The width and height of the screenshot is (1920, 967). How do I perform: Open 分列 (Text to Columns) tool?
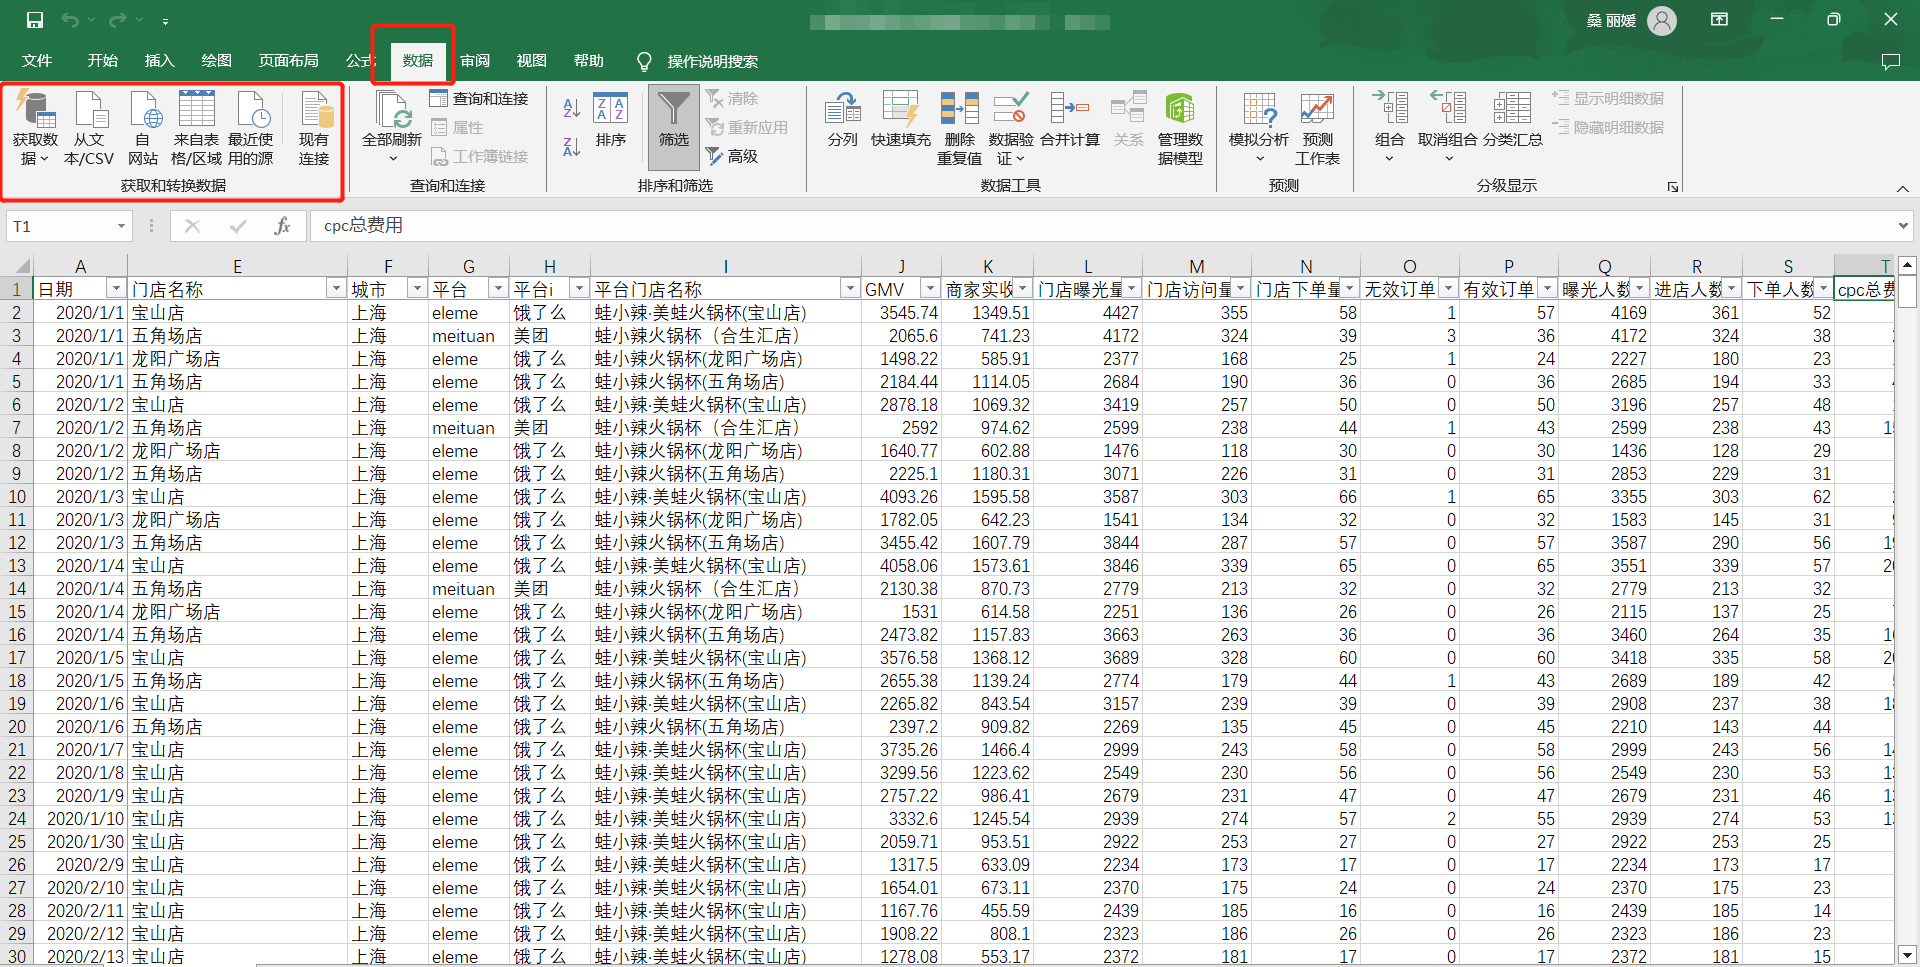[x=842, y=128]
